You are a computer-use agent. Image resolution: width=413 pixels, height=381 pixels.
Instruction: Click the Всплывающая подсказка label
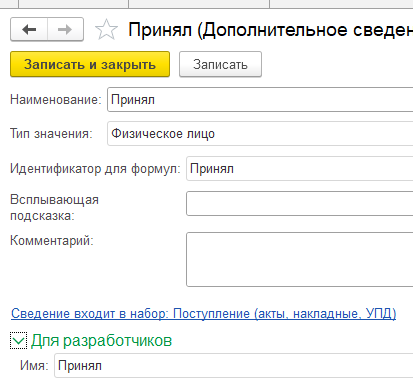[x=54, y=208]
